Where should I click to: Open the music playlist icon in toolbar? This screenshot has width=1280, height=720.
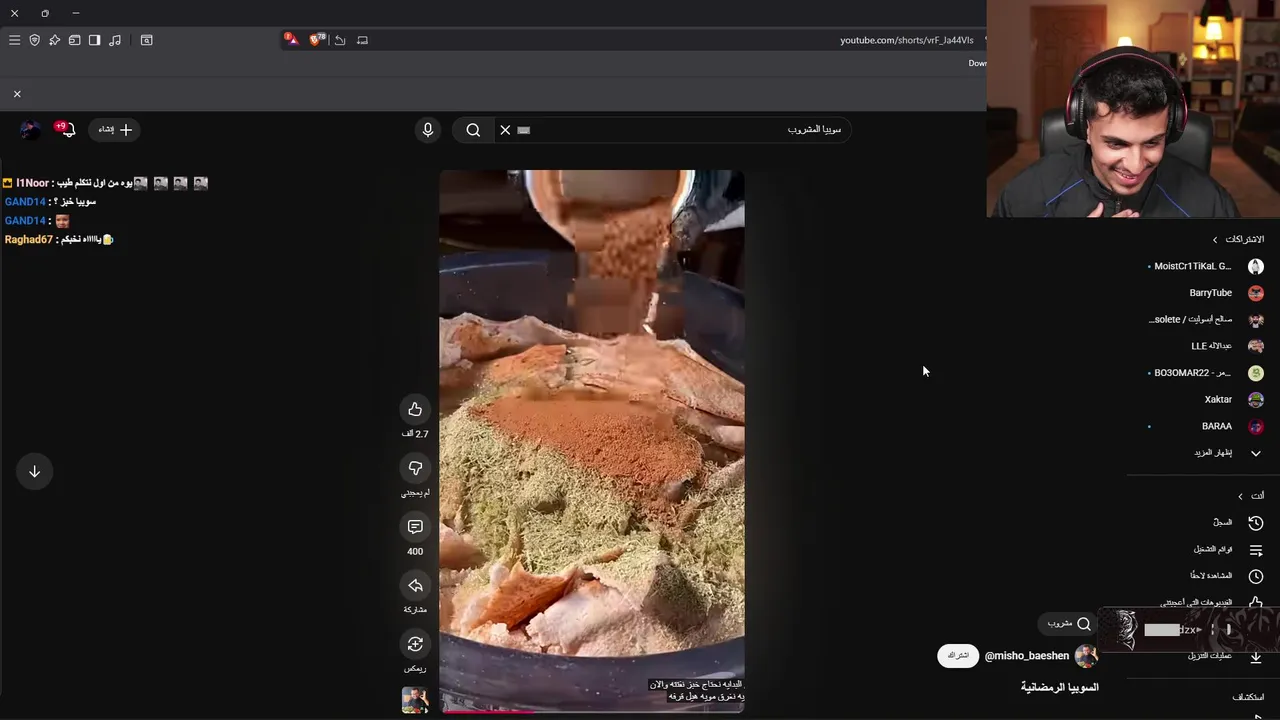(x=115, y=40)
